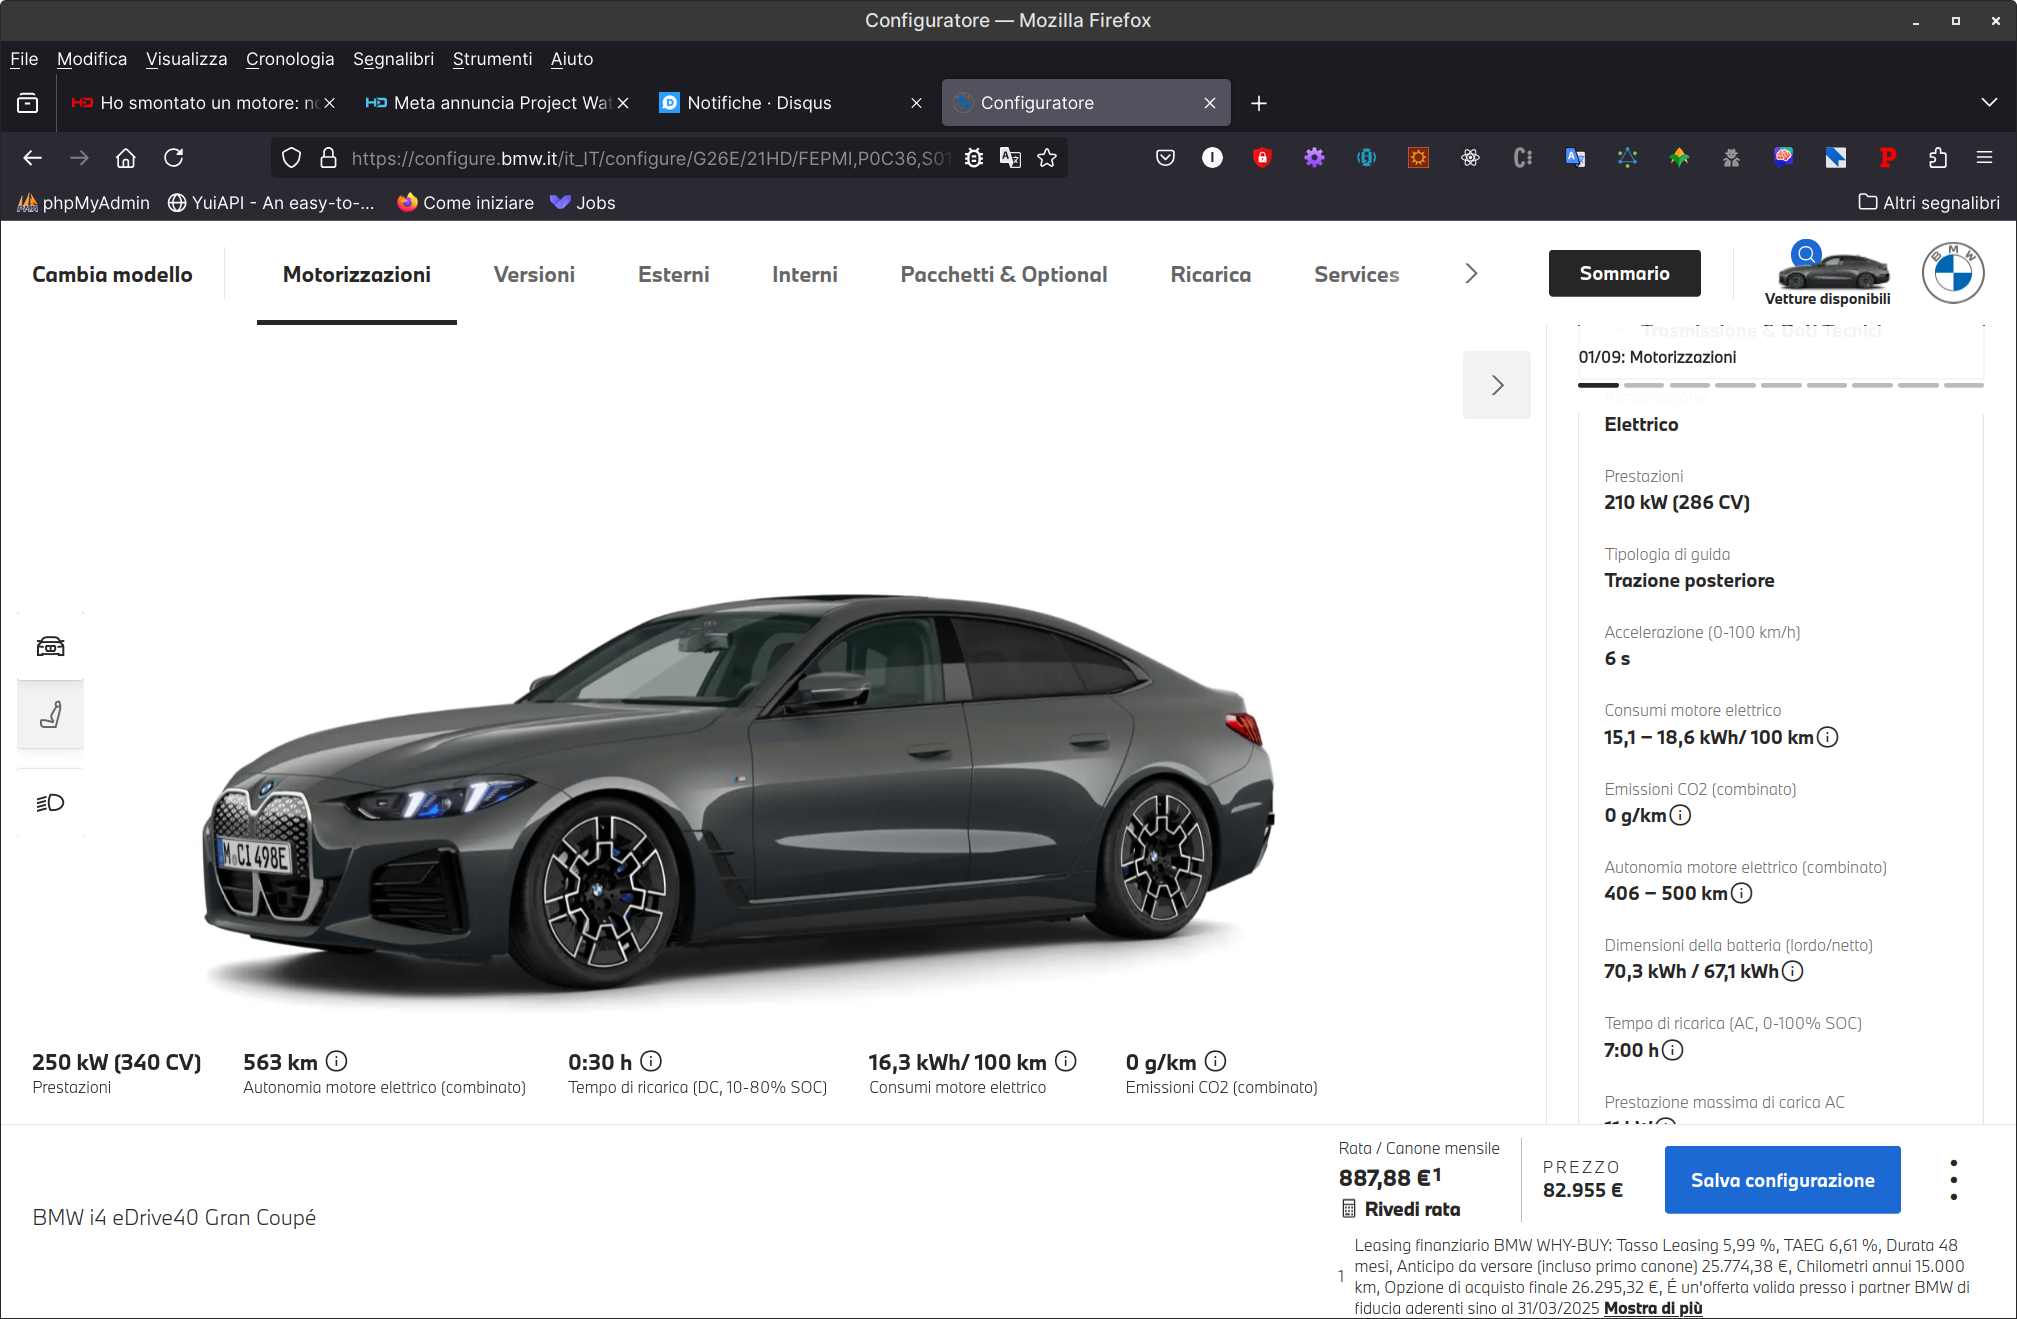Open the three-dot more options menu
Viewport: 2017px width, 1319px height.
1953,1180
